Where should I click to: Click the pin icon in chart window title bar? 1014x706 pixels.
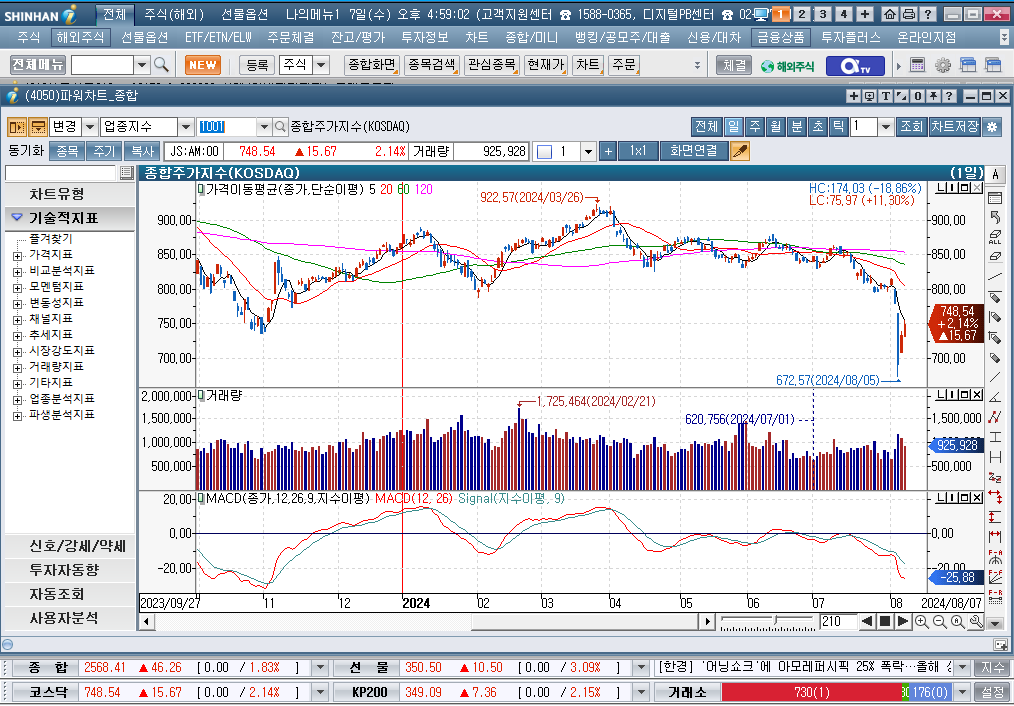[x=933, y=96]
